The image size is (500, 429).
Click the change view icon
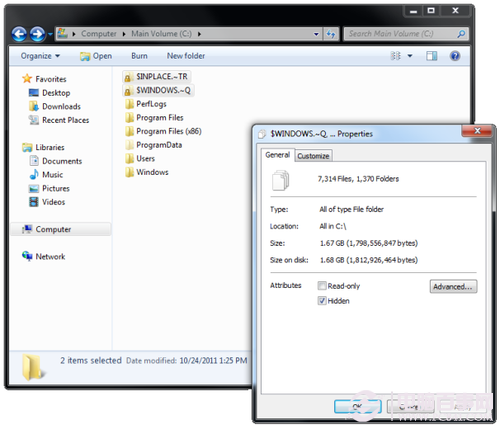(x=396, y=56)
